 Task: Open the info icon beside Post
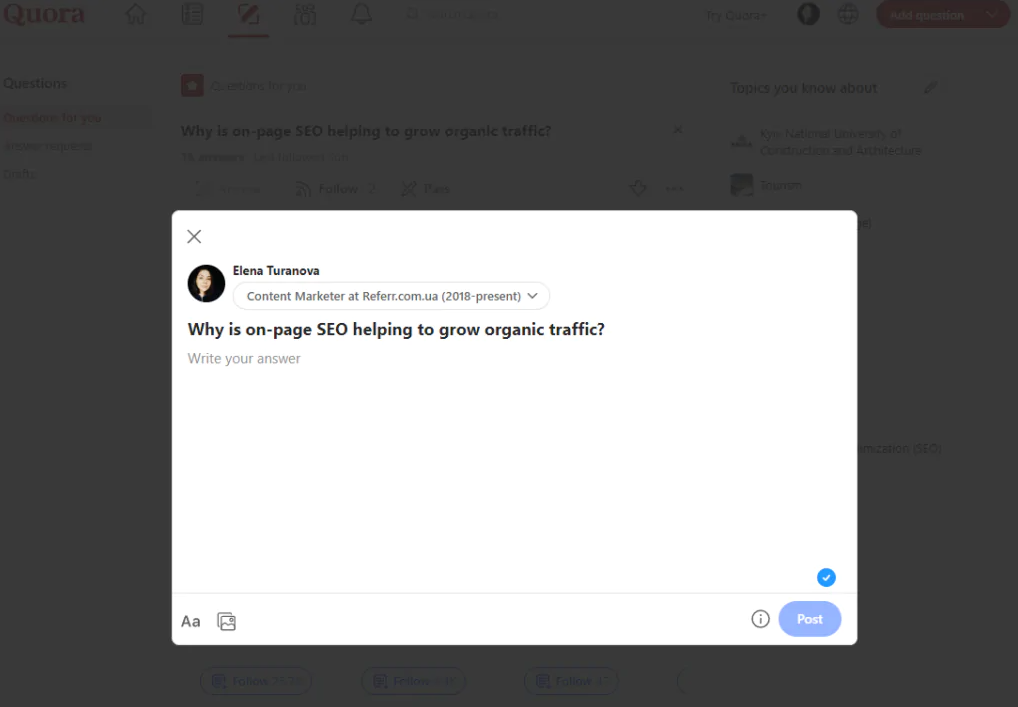[x=760, y=619]
